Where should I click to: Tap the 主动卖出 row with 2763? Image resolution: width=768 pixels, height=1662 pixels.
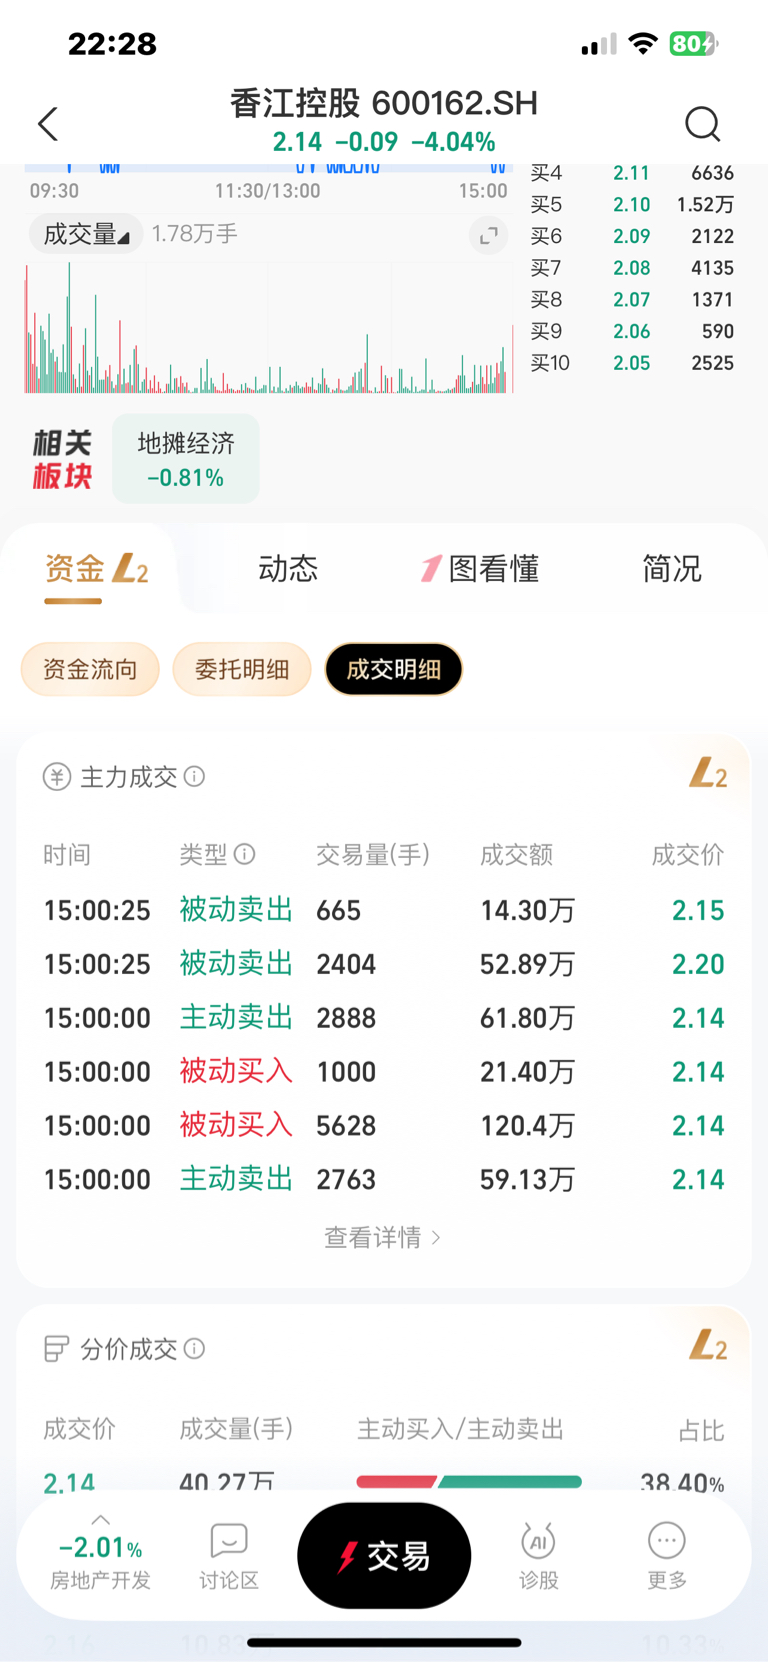(x=384, y=1179)
